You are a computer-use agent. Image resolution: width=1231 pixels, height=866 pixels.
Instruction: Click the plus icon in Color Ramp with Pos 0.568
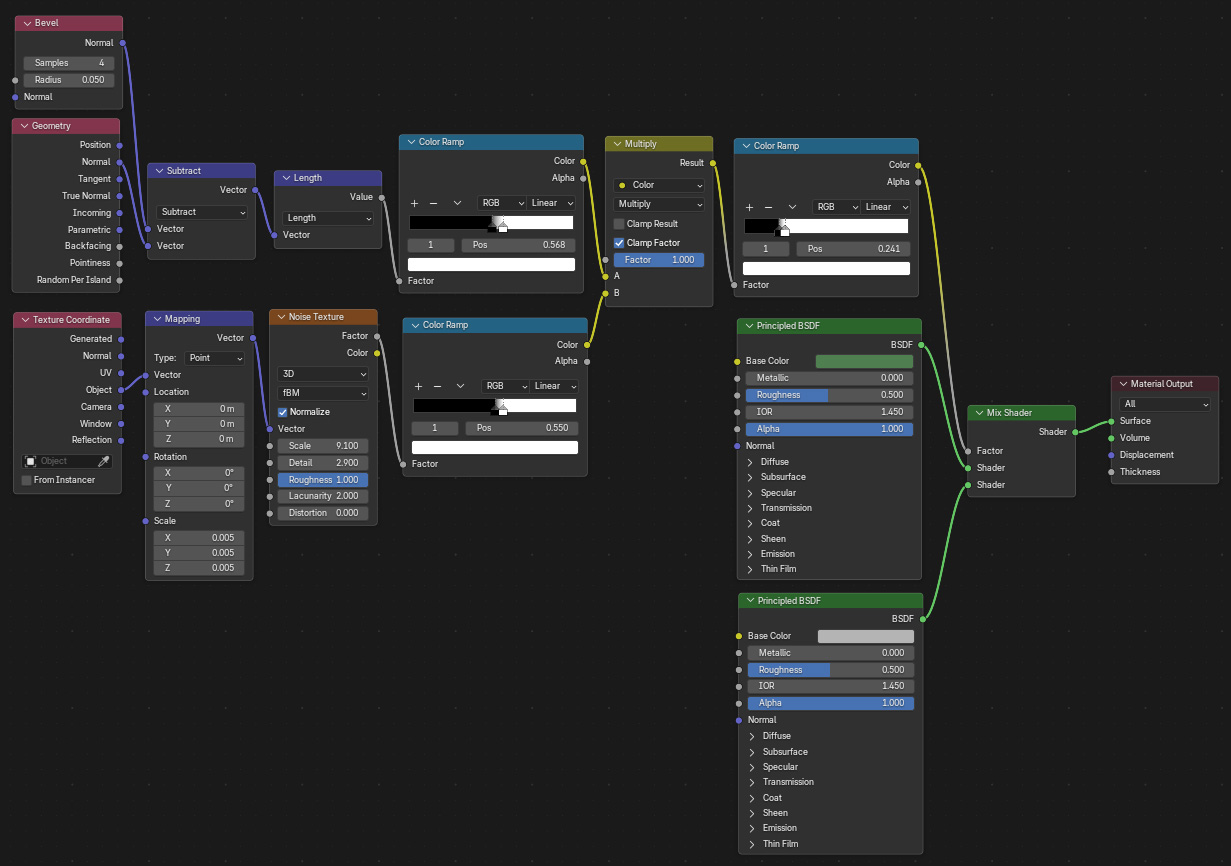(414, 203)
